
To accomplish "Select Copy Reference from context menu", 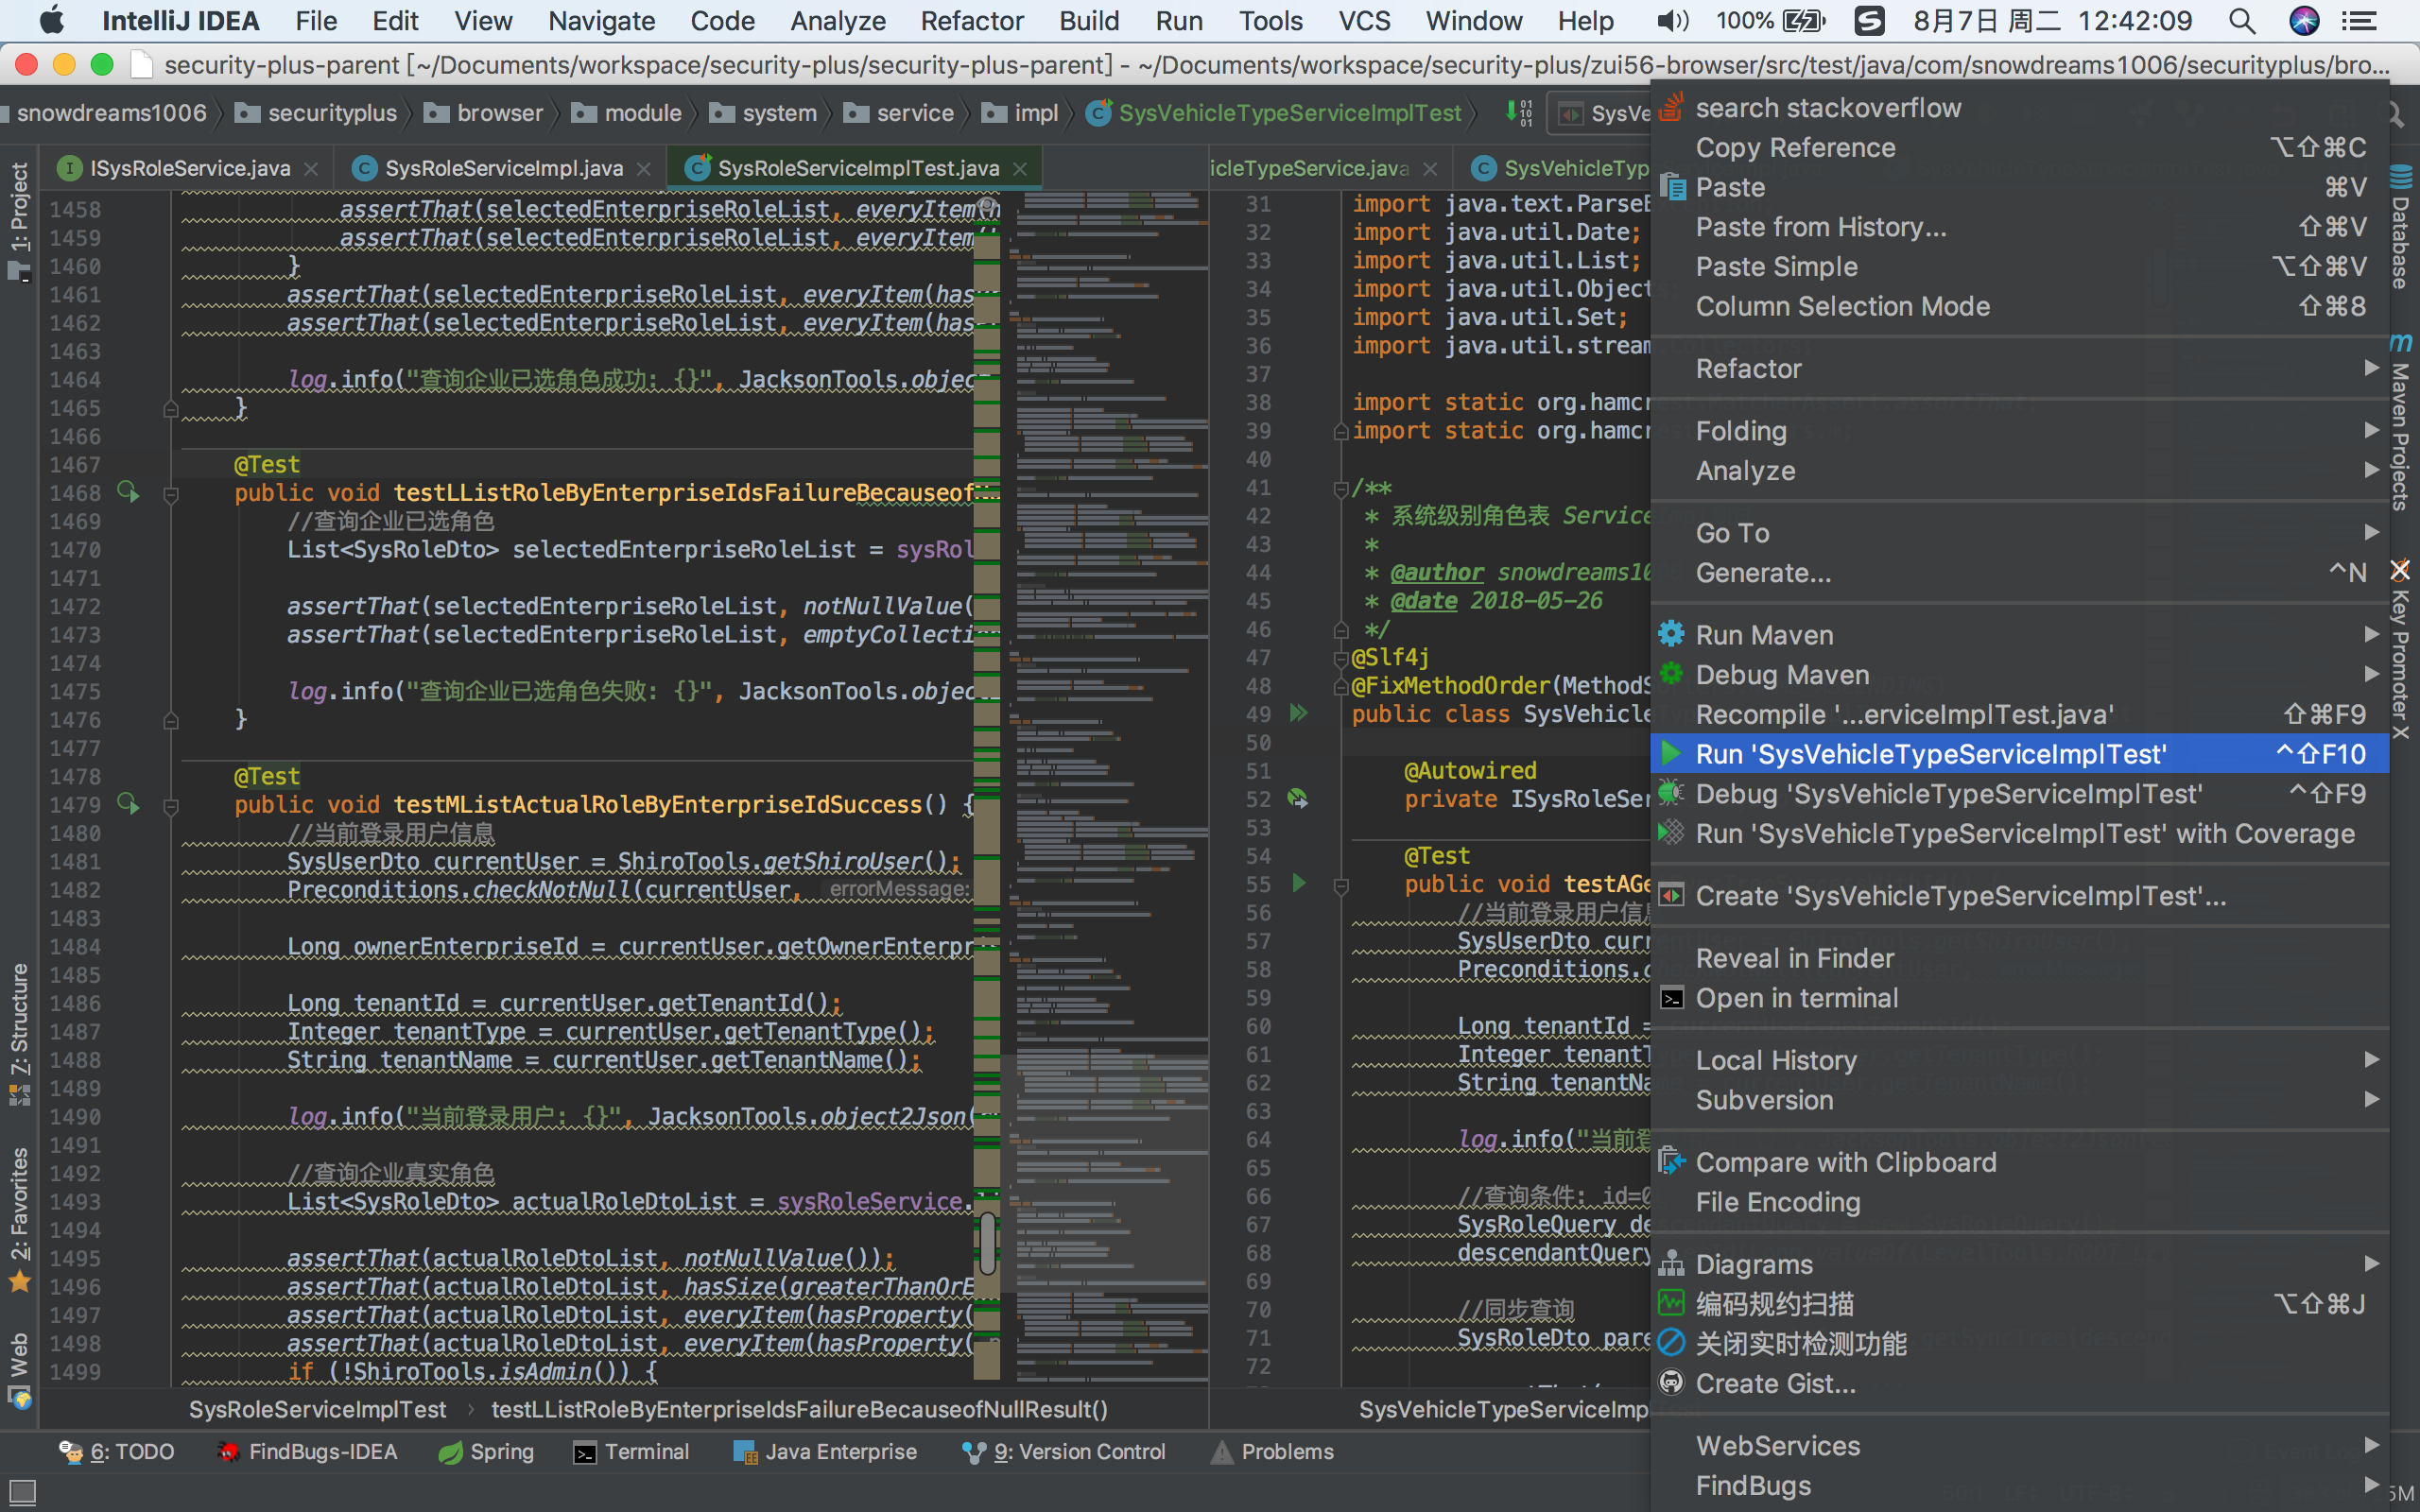I will pos(2020,147).
